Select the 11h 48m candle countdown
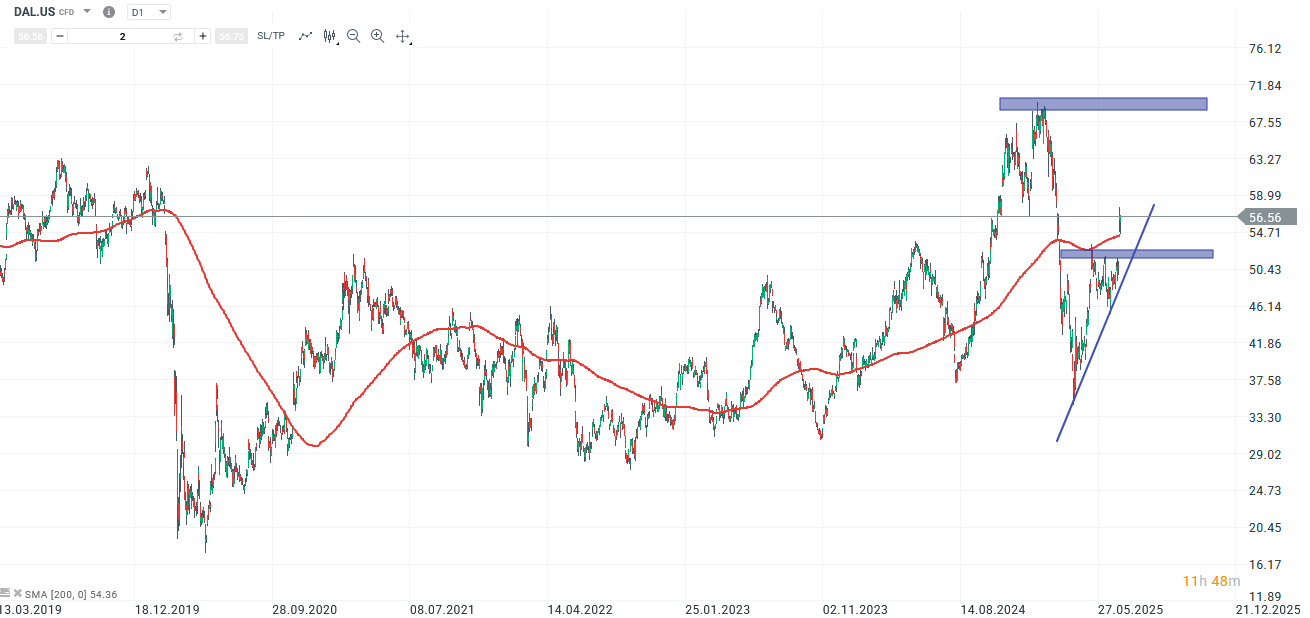Screen dimensions: 1310x618 (x=1211, y=581)
